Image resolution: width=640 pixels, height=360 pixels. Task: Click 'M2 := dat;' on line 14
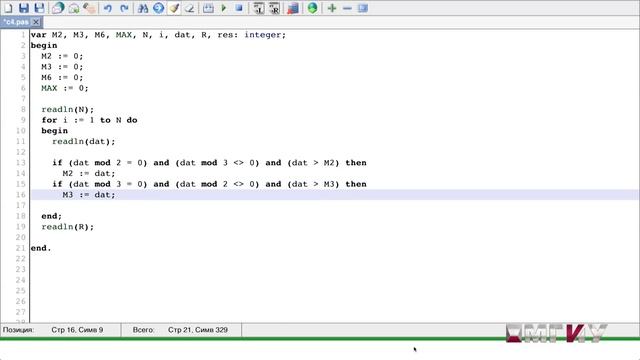[x=89, y=173]
